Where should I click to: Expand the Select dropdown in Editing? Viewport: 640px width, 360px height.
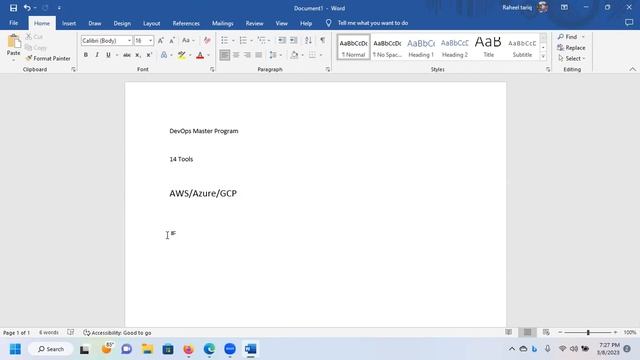click(x=572, y=58)
